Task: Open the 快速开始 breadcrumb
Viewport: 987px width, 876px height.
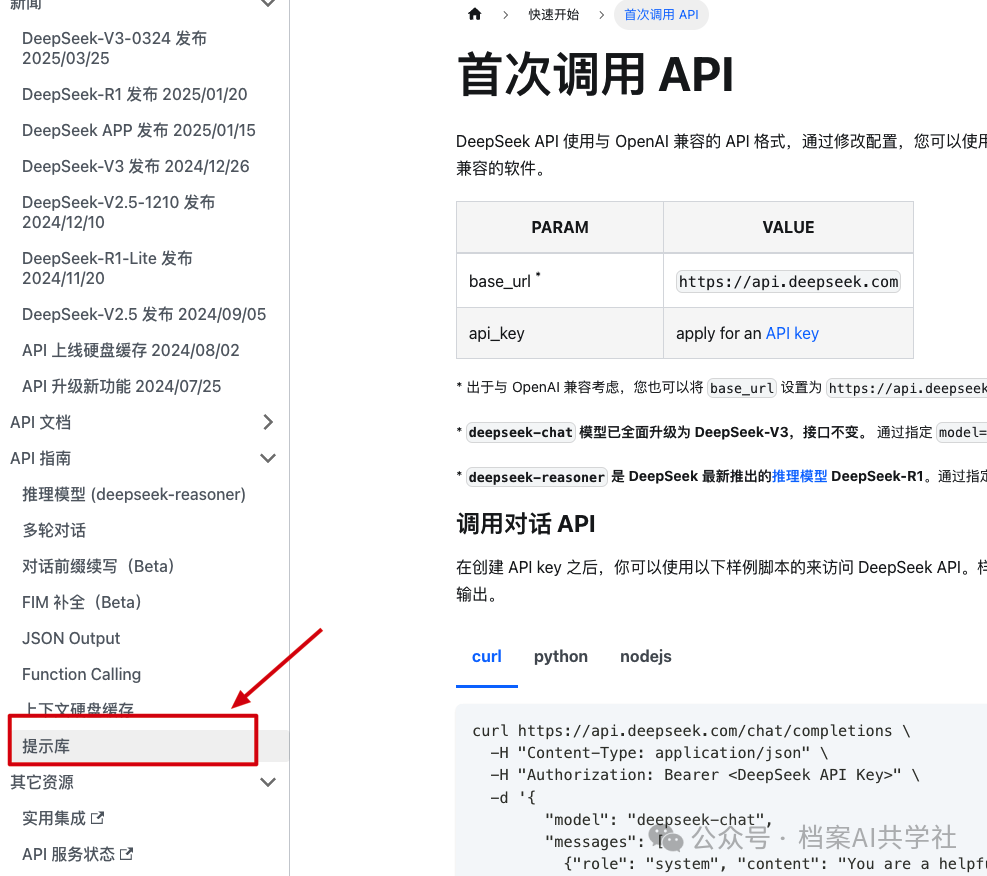Action: tap(553, 14)
